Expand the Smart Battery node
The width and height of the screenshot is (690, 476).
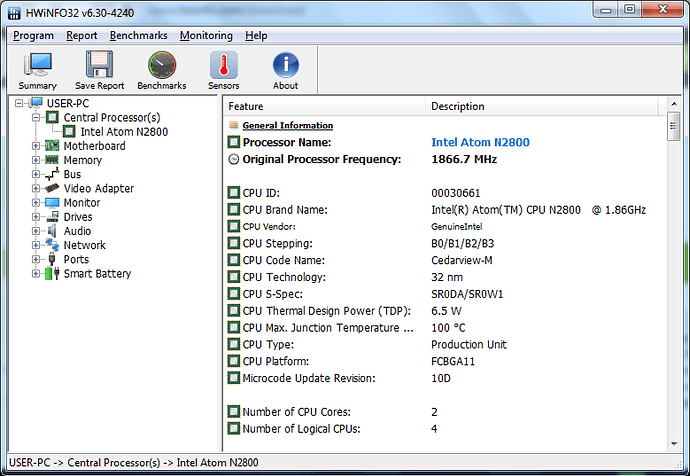click(x=36, y=274)
